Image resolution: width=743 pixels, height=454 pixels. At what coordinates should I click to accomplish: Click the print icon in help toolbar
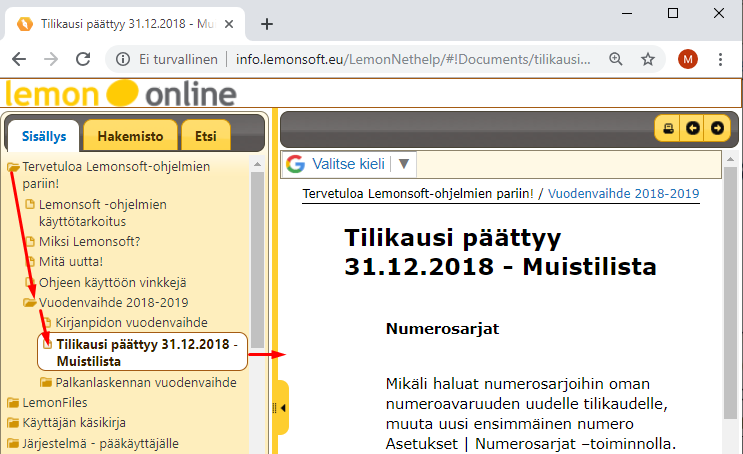(668, 128)
